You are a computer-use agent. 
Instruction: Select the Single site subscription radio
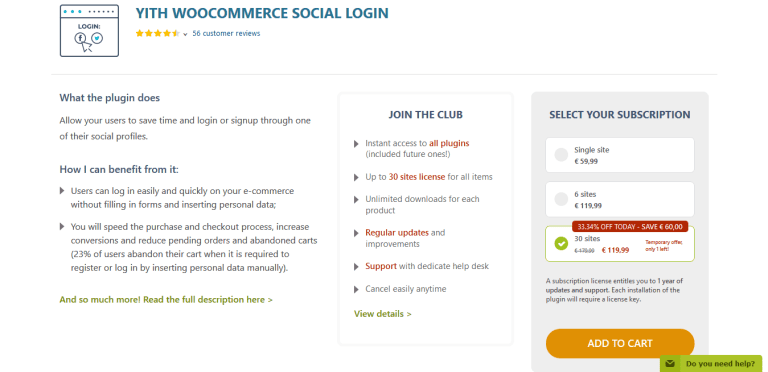pos(561,155)
